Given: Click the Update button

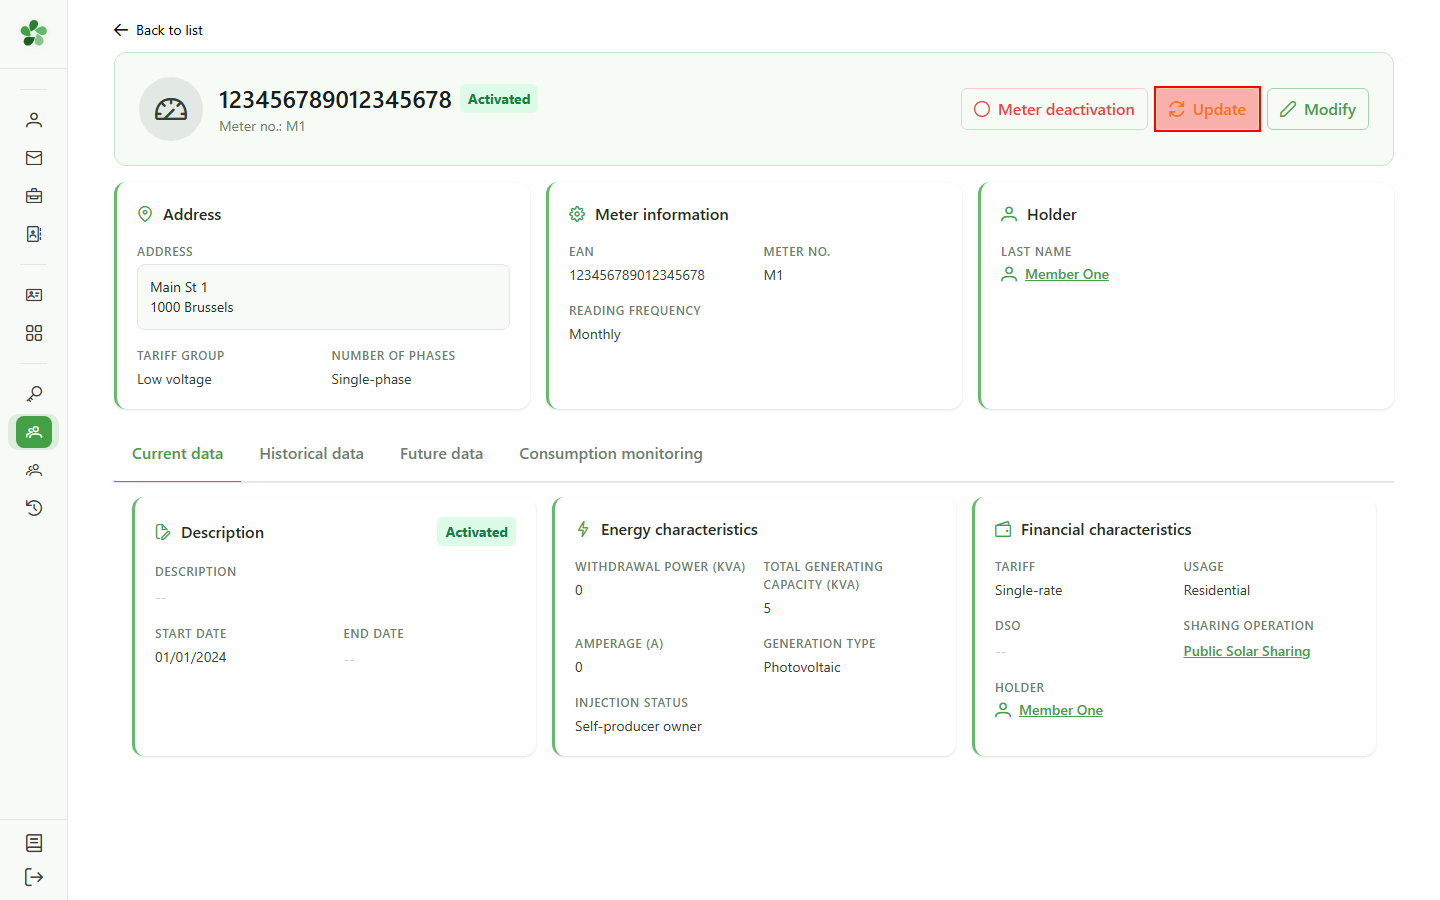Looking at the screenshot, I should point(1207,109).
